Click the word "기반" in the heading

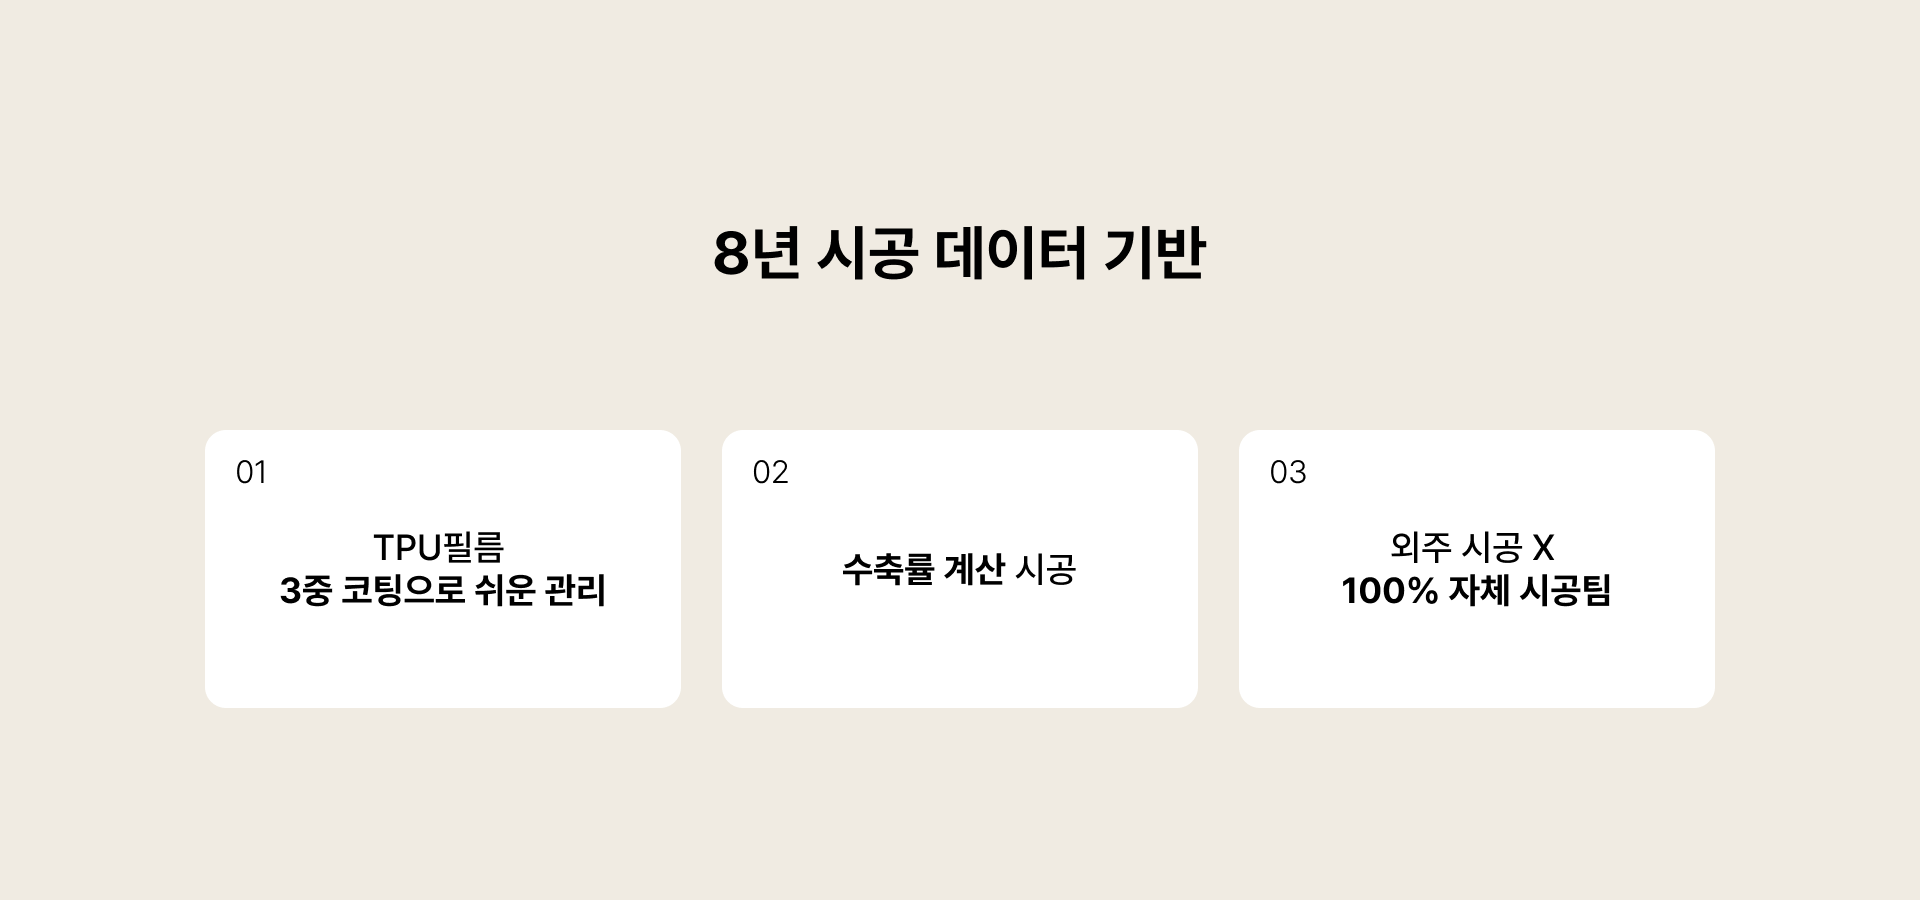tap(1155, 254)
